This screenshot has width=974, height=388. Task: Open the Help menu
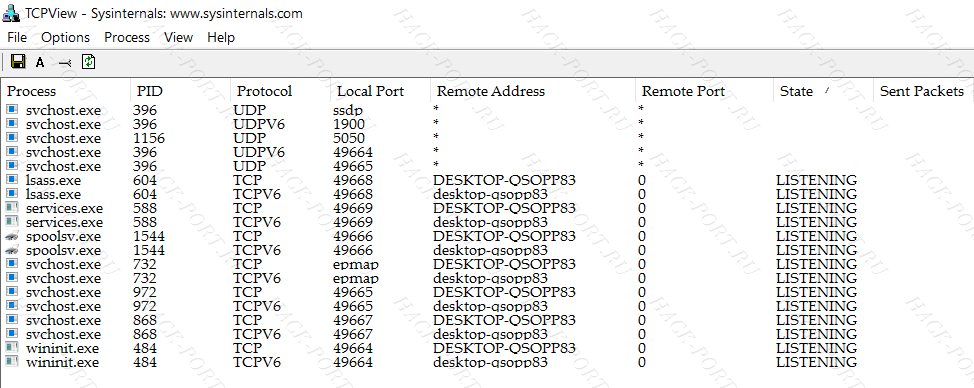click(x=221, y=37)
